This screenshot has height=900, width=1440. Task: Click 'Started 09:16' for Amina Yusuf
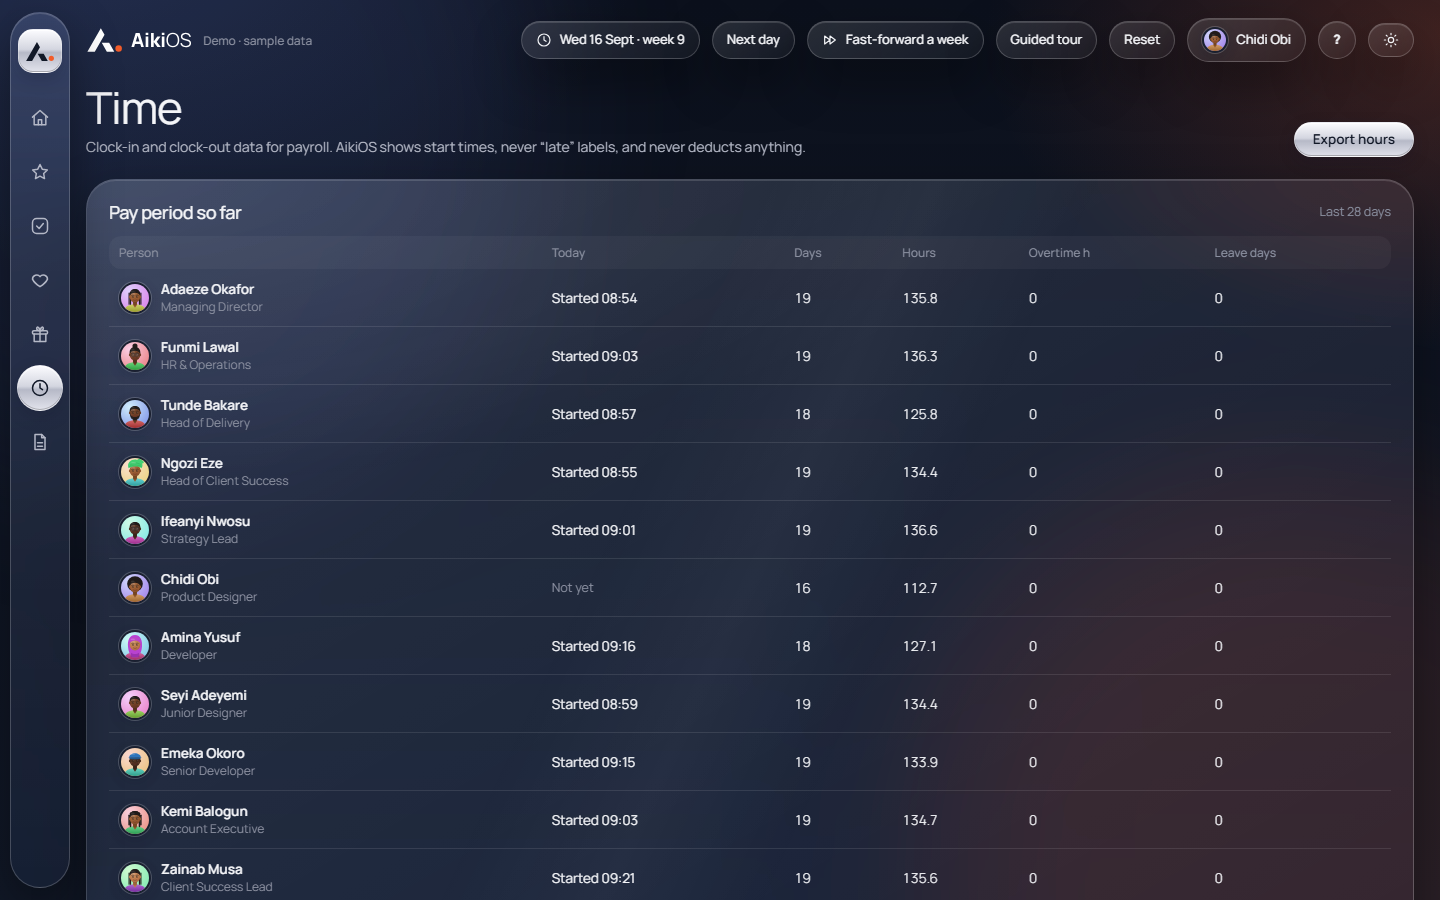pos(594,646)
